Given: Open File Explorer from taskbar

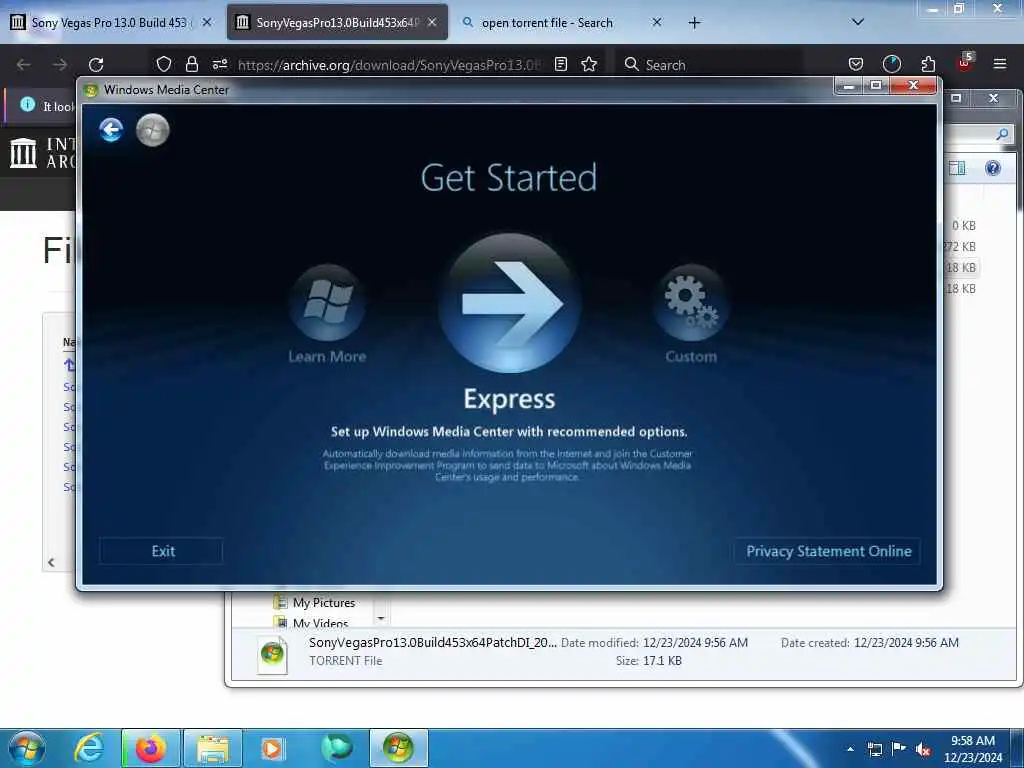Looking at the screenshot, I should (213, 748).
